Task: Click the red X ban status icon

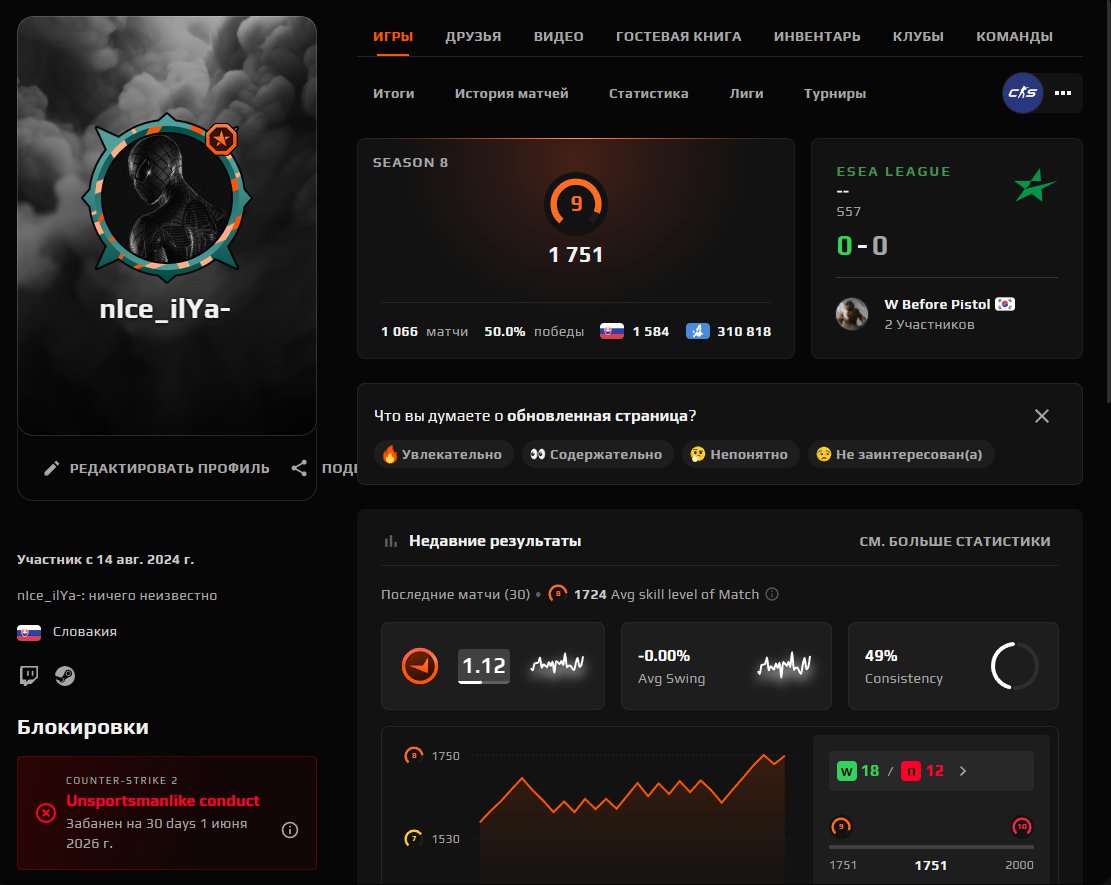Action: coord(46,813)
